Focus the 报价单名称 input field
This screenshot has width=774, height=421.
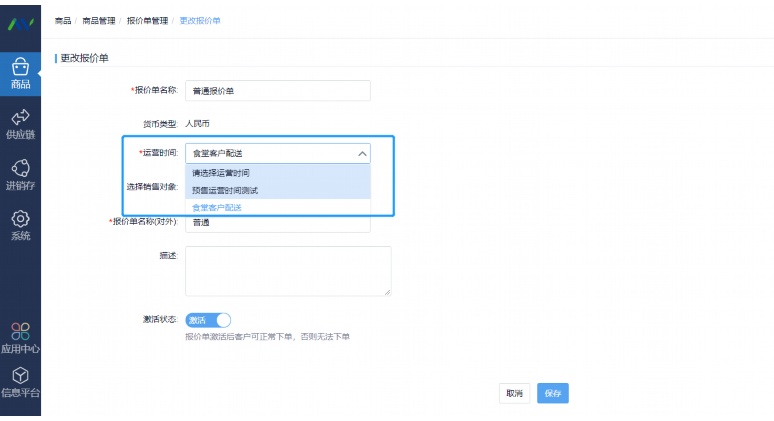(x=278, y=91)
